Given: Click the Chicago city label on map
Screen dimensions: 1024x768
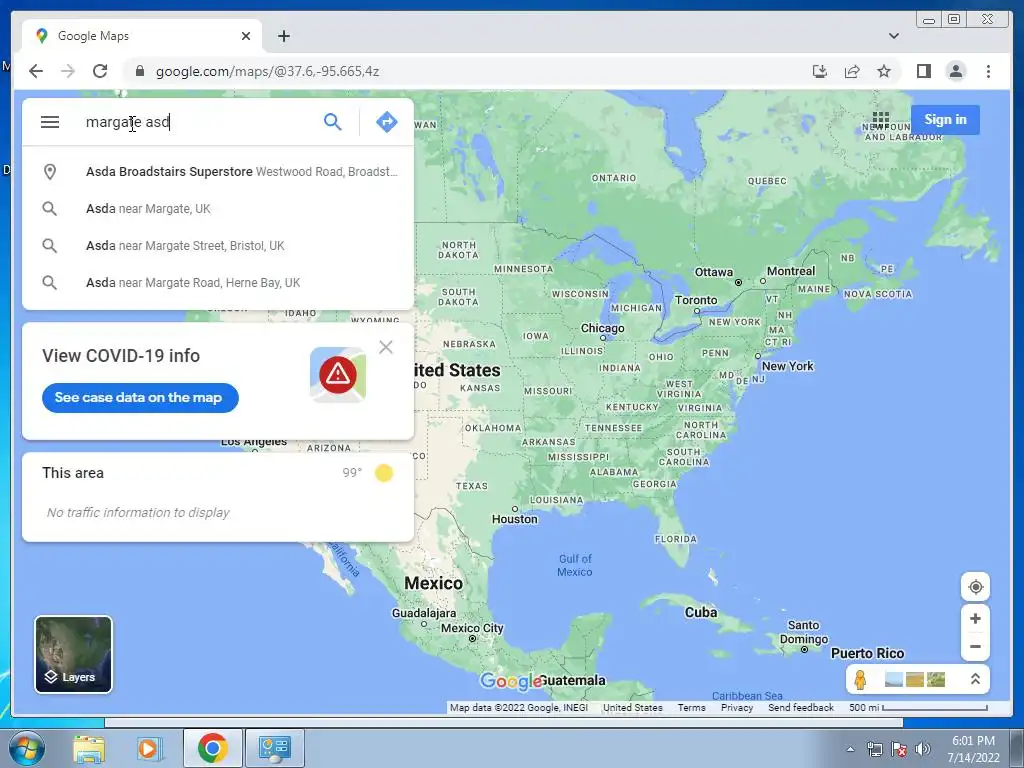Looking at the screenshot, I should (x=602, y=328).
